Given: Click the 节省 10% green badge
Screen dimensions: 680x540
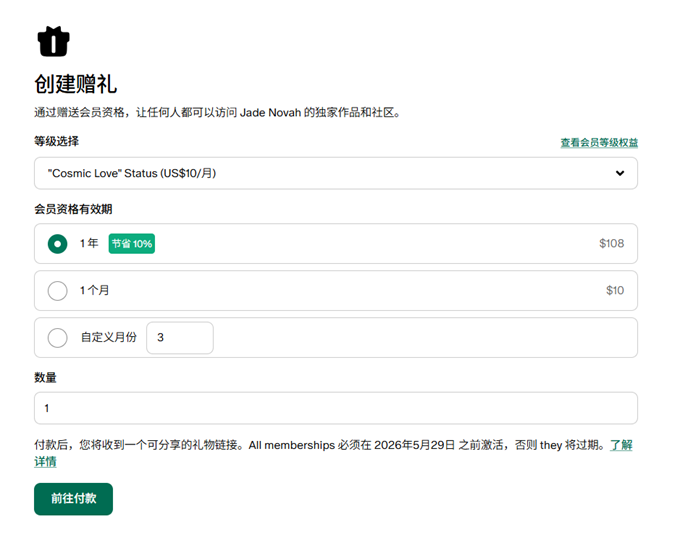Looking at the screenshot, I should click(x=132, y=244).
